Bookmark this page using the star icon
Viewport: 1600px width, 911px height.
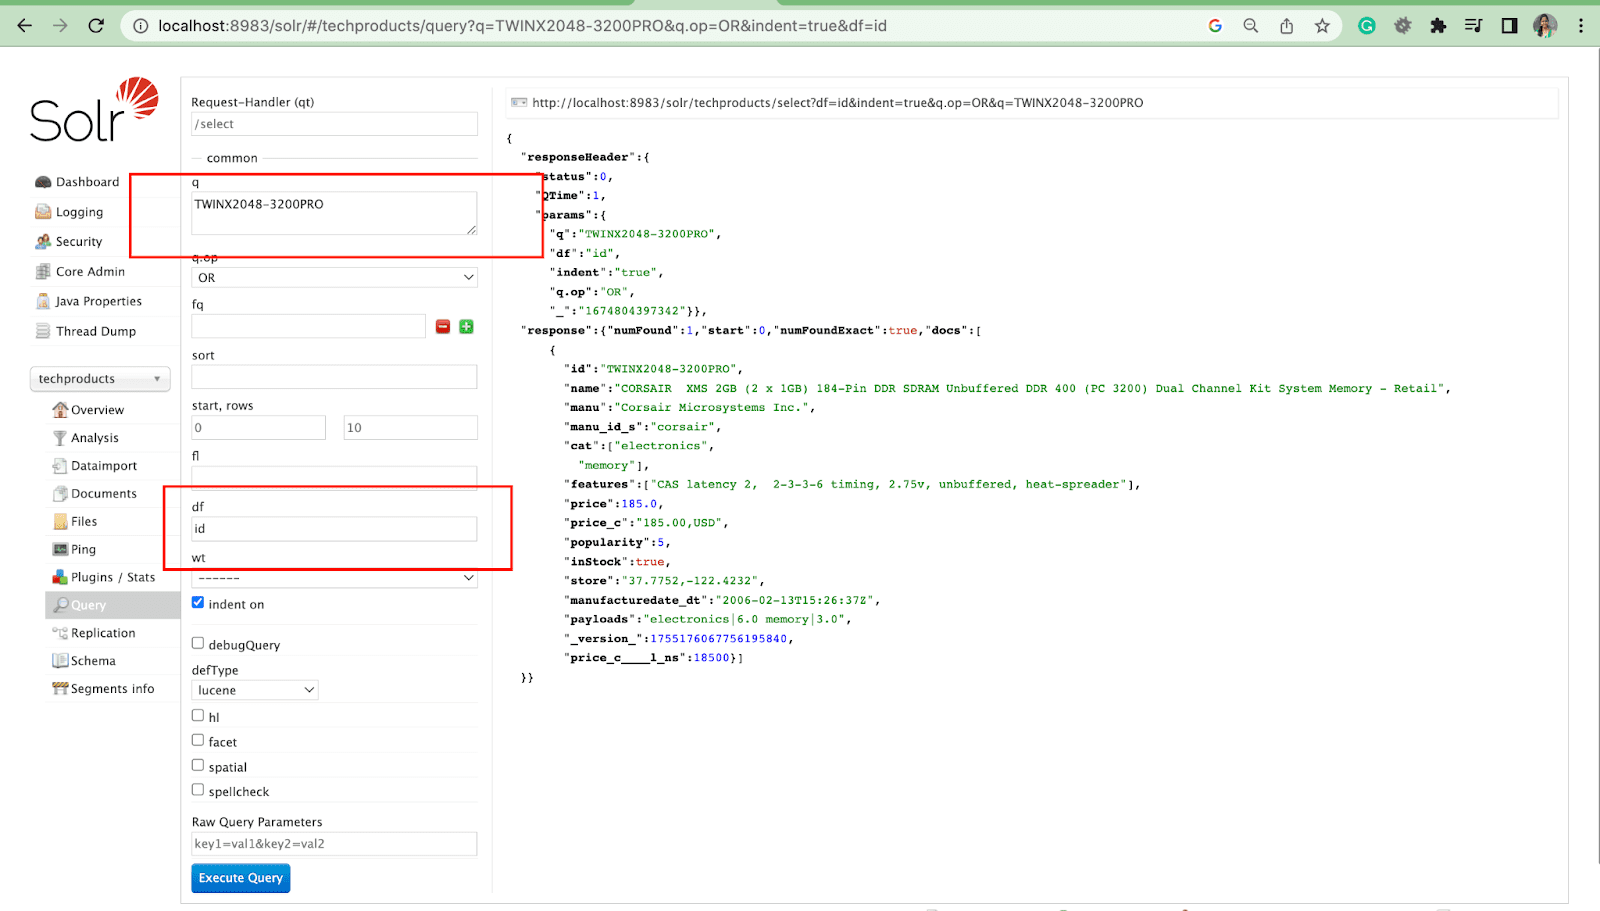point(1322,26)
